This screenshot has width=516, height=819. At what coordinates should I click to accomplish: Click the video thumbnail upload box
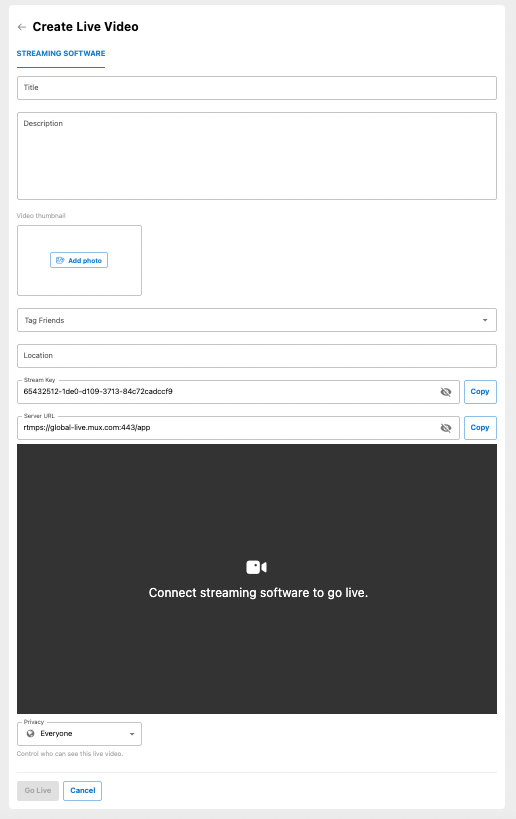coord(79,261)
